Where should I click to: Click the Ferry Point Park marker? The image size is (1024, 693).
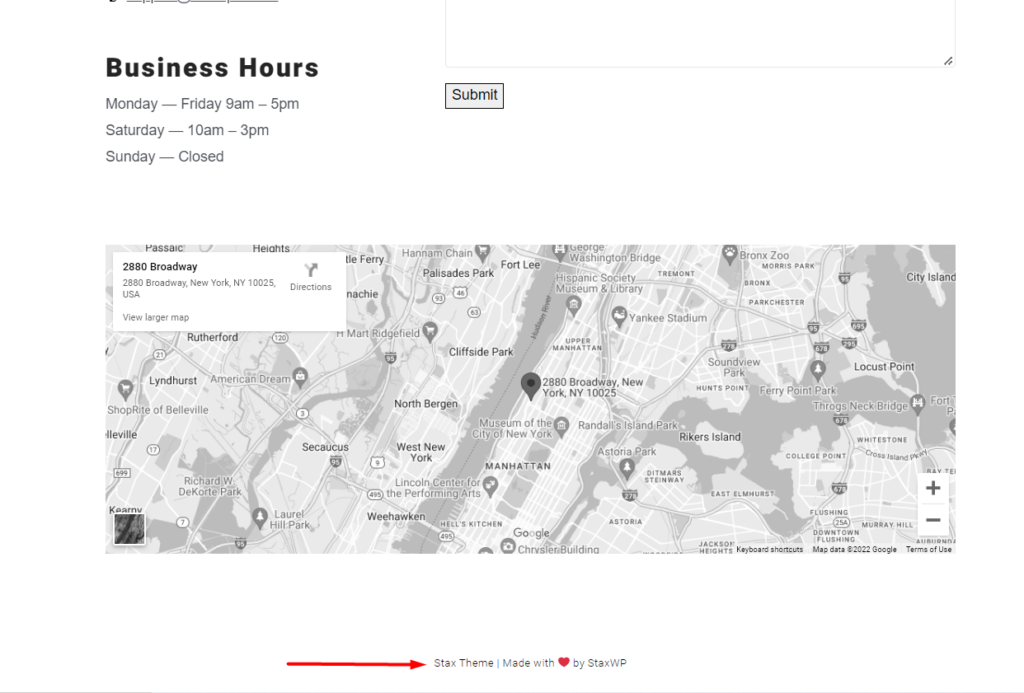pos(817,370)
